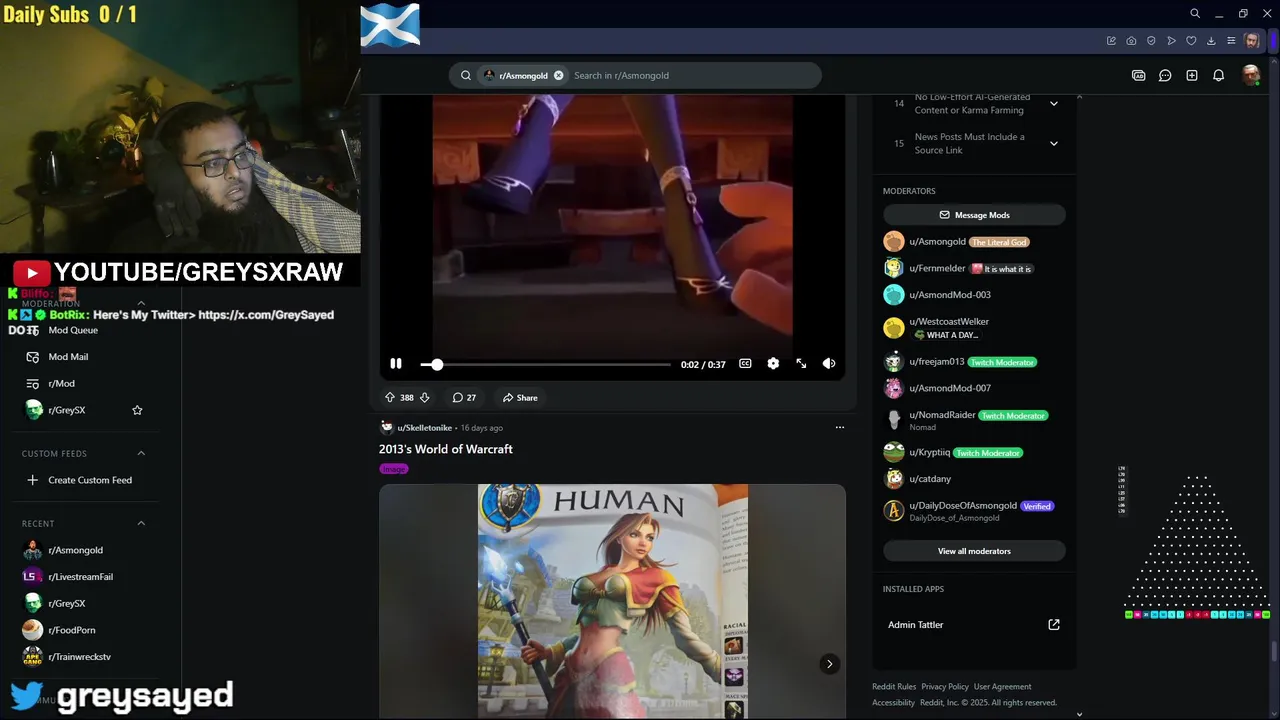This screenshot has height=720, width=1280.
Task: Open Mod Queue in sidebar
Action: point(73,330)
